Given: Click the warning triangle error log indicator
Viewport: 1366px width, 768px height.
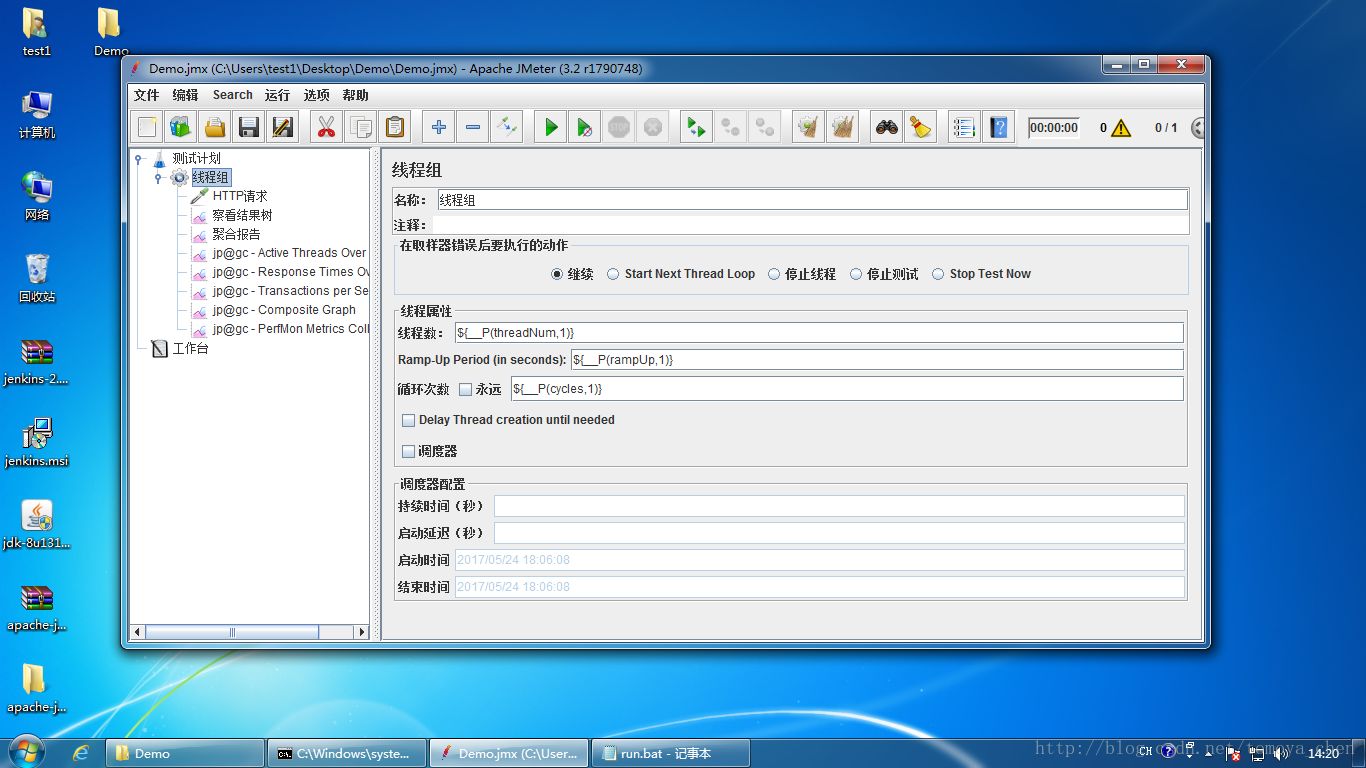Looking at the screenshot, I should click(1121, 128).
